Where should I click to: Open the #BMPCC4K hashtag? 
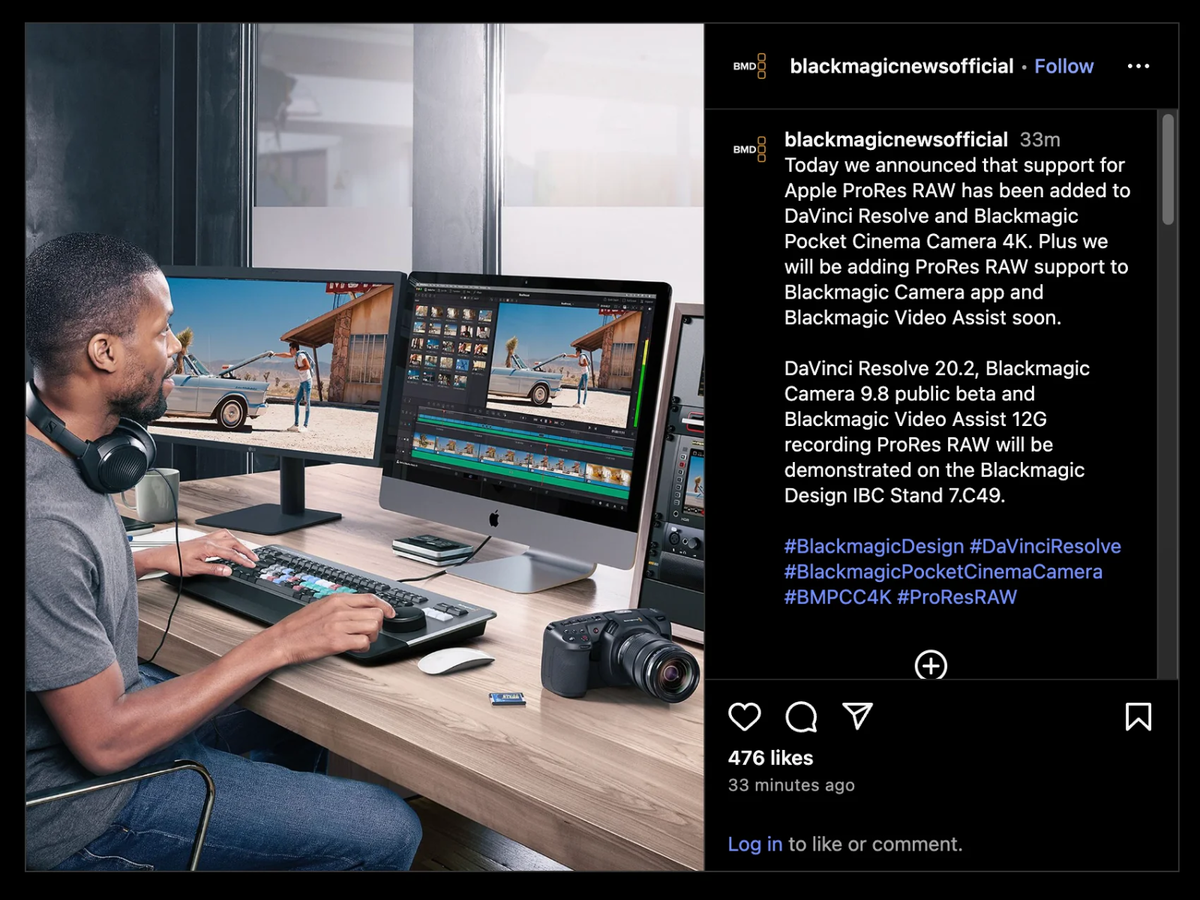click(838, 597)
